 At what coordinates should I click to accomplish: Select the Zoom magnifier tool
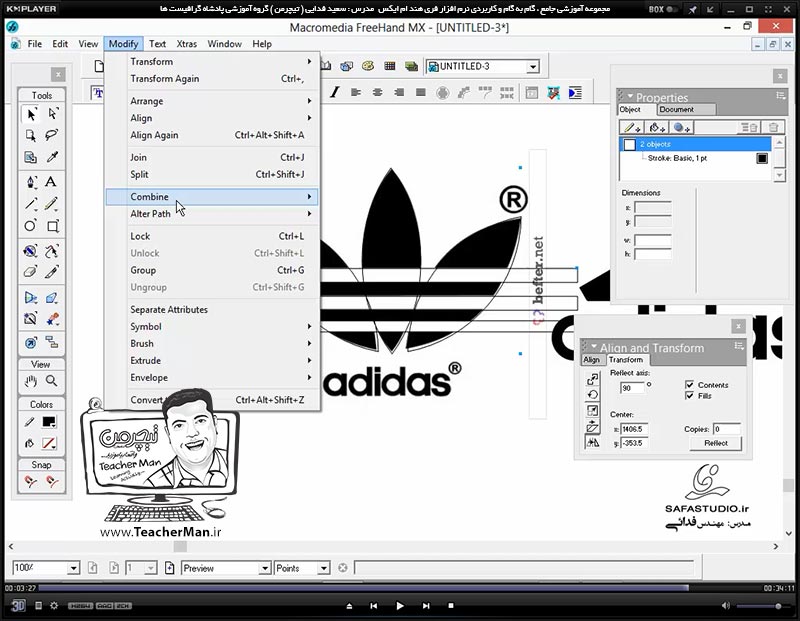tap(52, 381)
